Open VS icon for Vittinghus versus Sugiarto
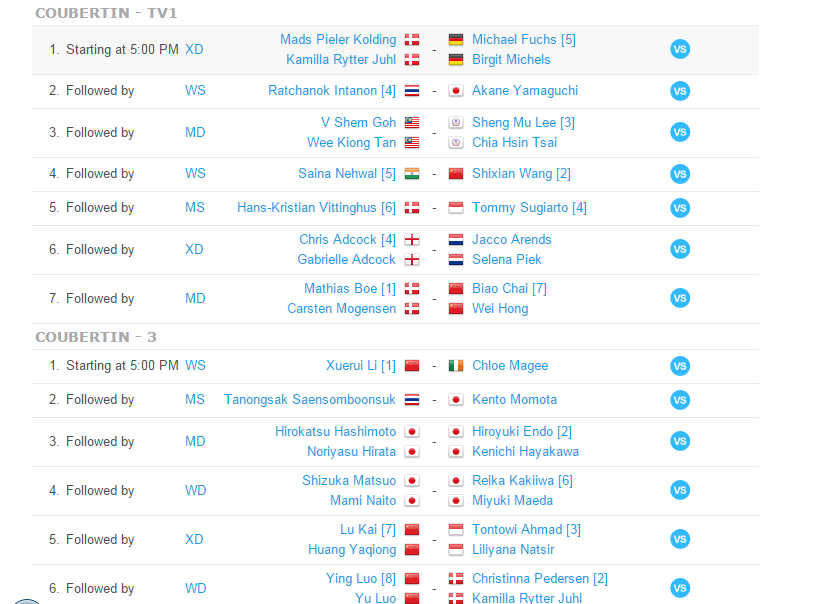834x604 pixels. click(680, 208)
